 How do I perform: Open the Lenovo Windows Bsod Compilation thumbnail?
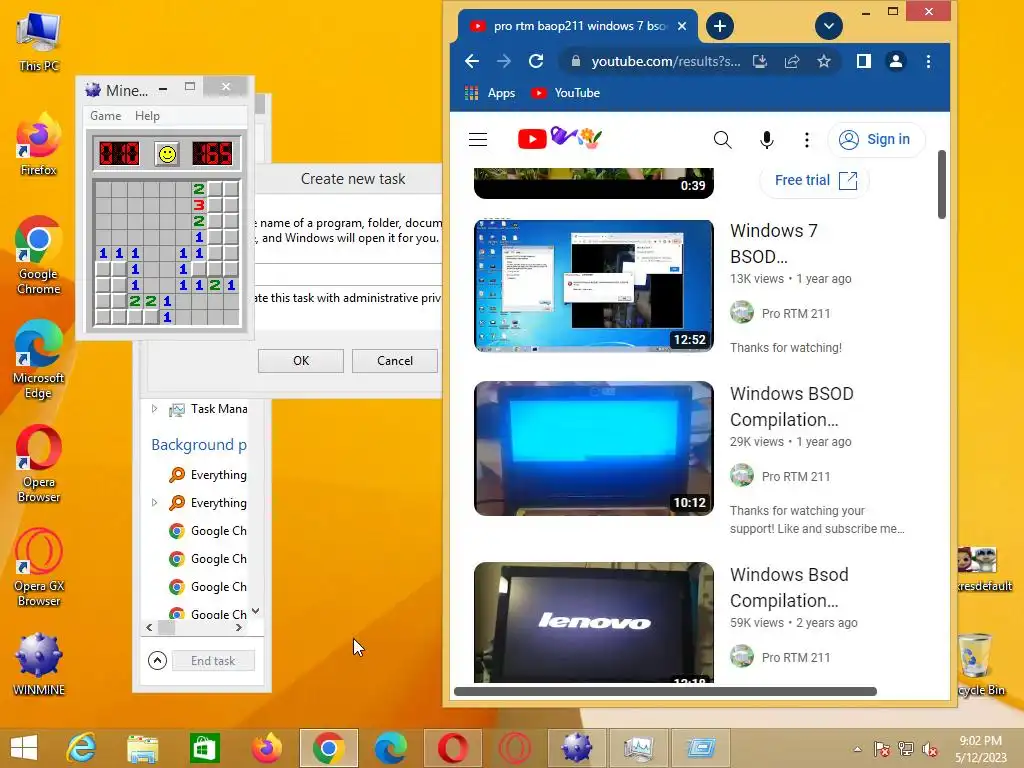click(594, 622)
